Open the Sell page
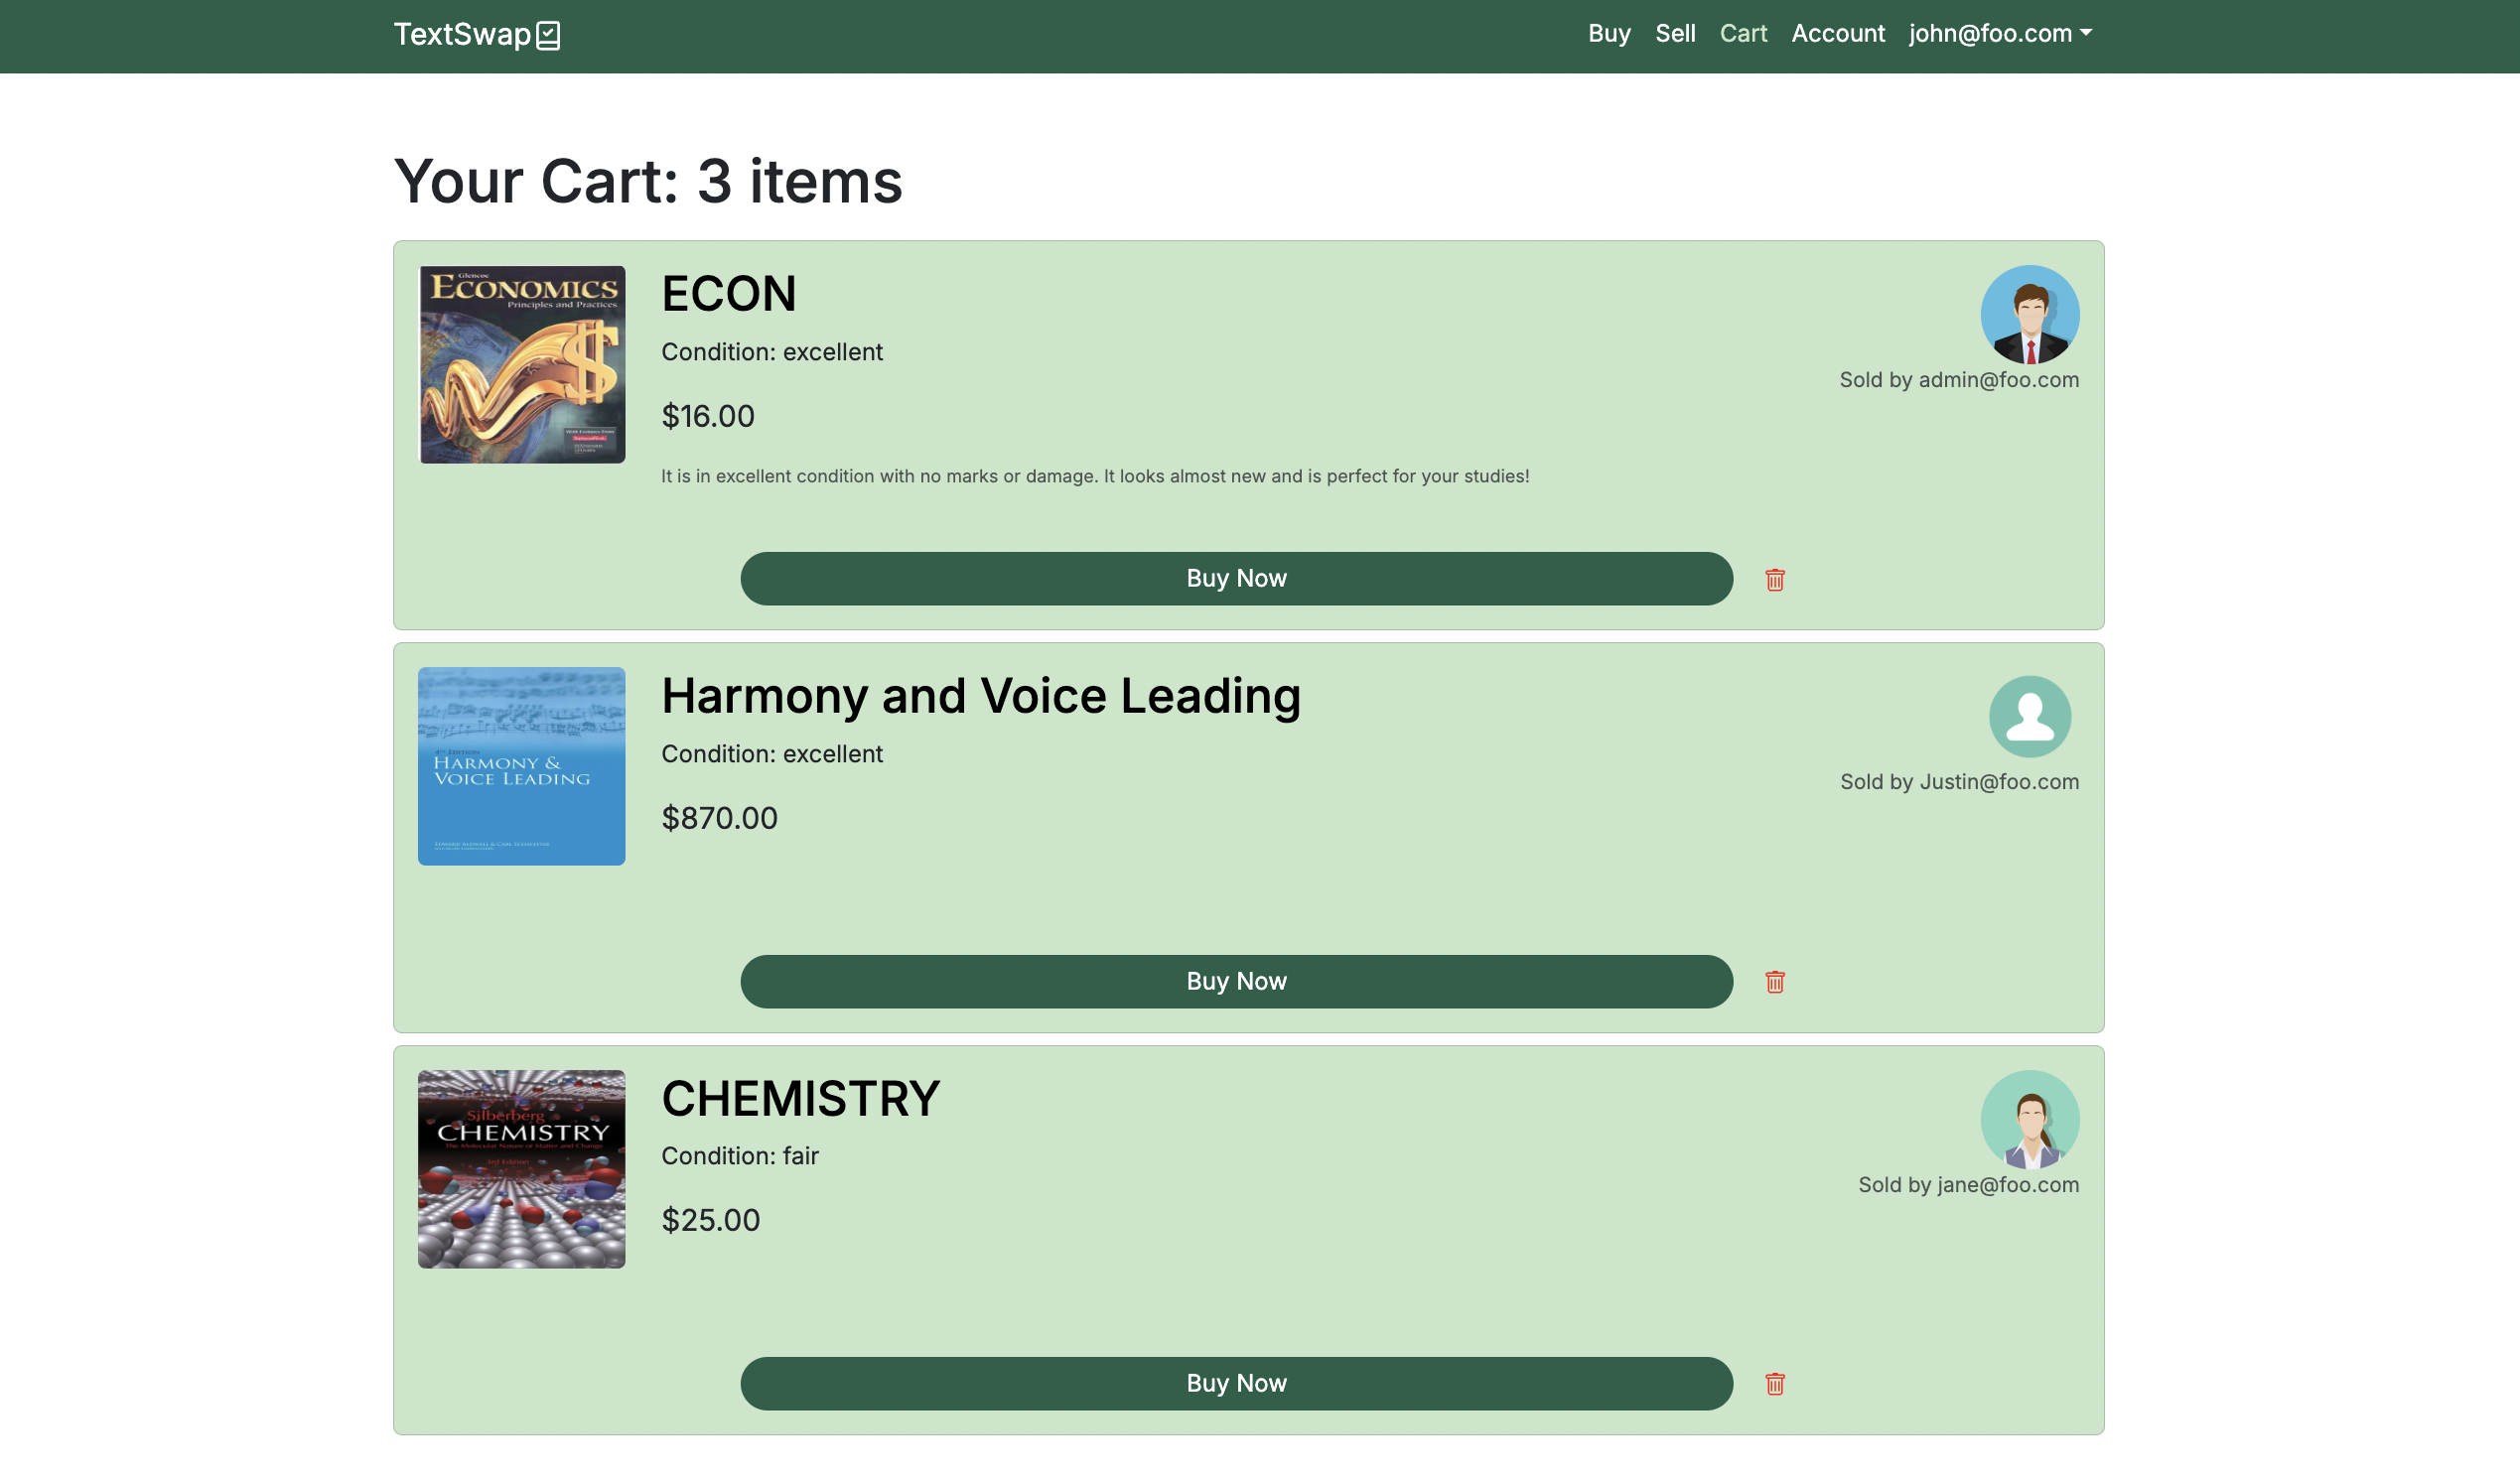 [1674, 34]
